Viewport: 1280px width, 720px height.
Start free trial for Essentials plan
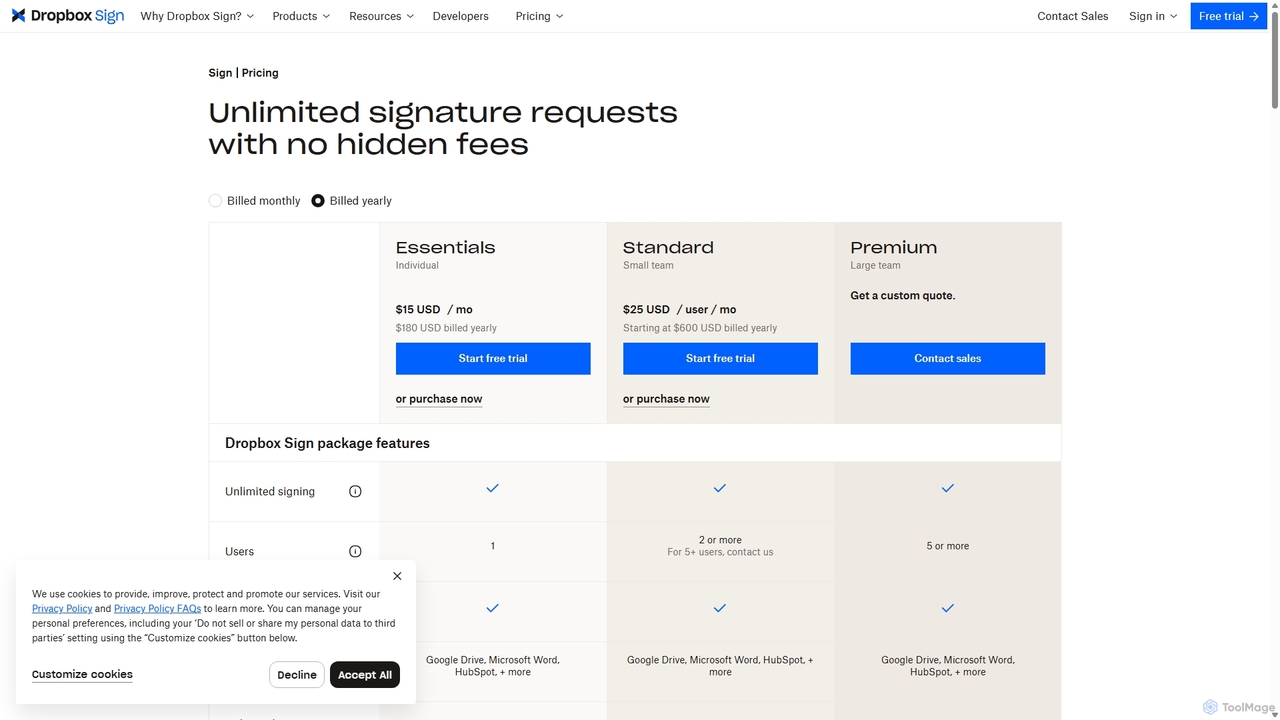(x=493, y=359)
